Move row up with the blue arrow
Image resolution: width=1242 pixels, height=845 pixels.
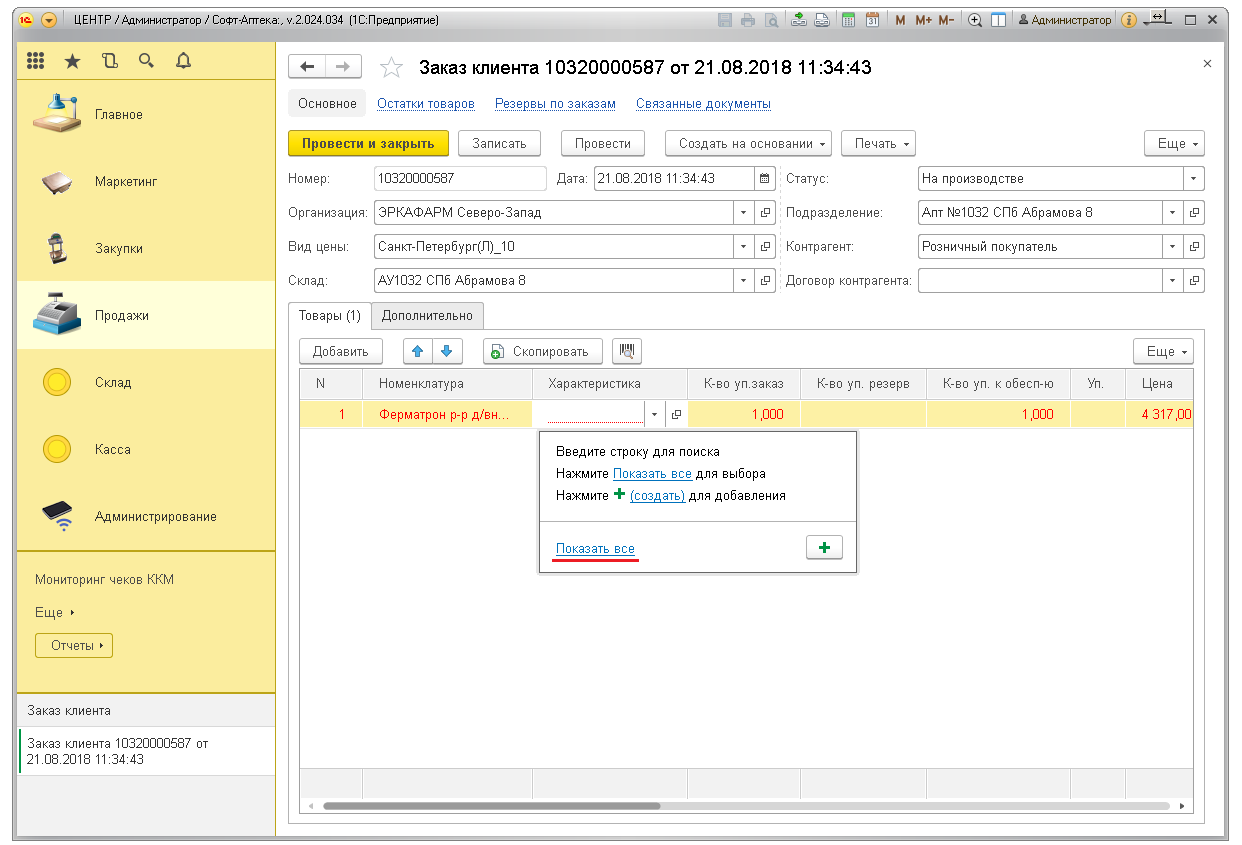click(x=418, y=351)
